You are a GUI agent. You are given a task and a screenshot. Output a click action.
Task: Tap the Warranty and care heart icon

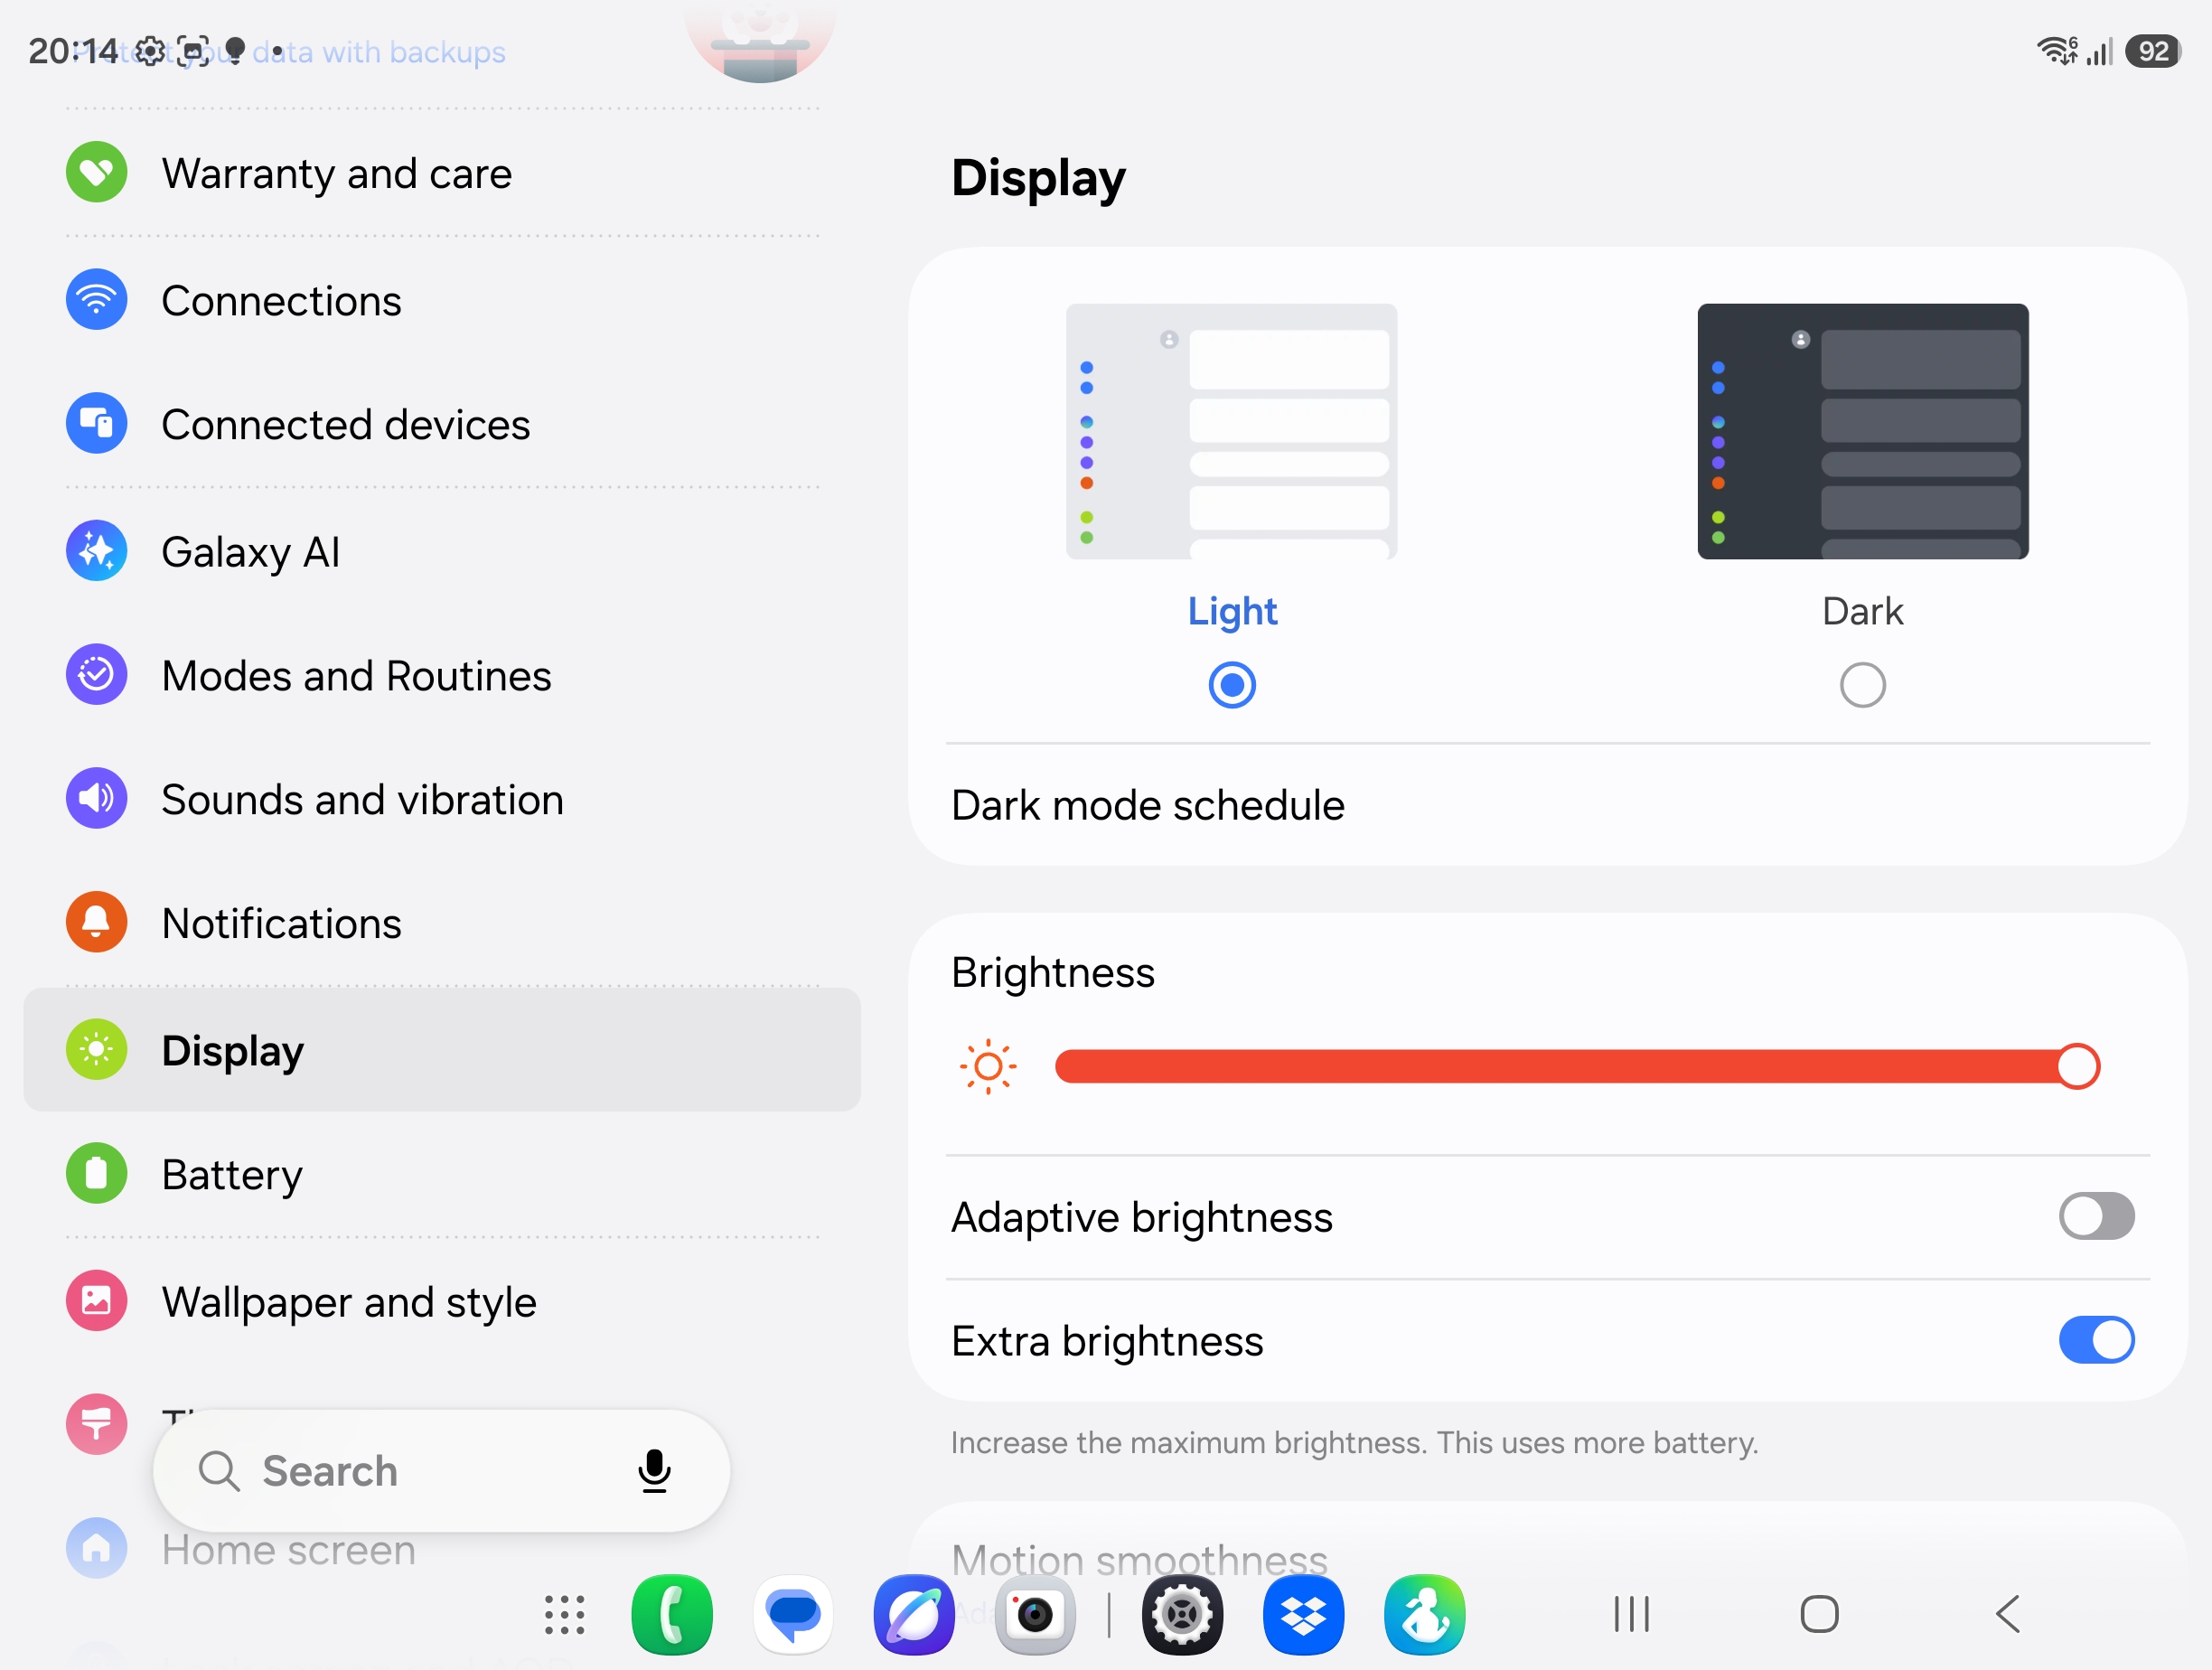tap(96, 172)
